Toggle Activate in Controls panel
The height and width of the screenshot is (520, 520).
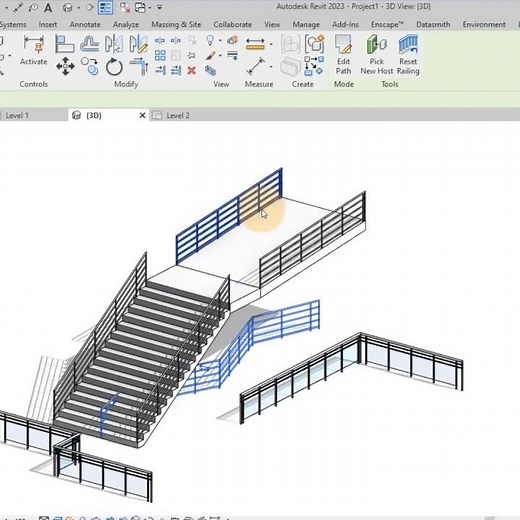(33, 50)
